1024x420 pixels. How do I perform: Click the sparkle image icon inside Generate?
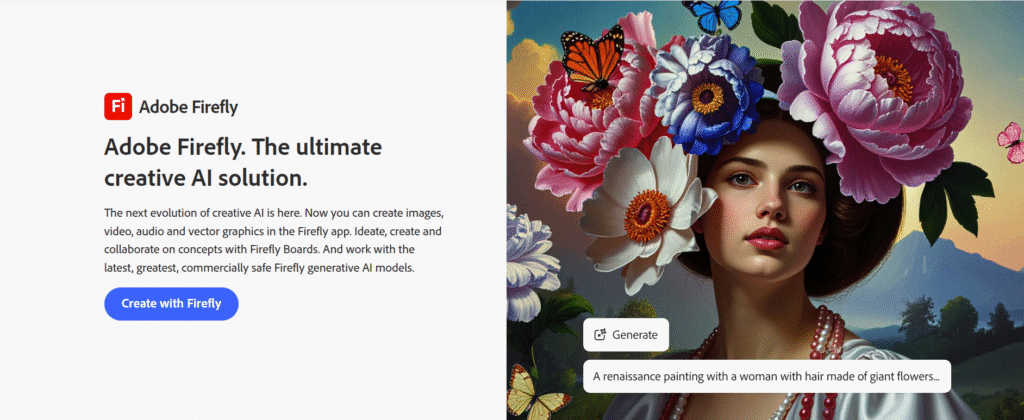(x=600, y=335)
